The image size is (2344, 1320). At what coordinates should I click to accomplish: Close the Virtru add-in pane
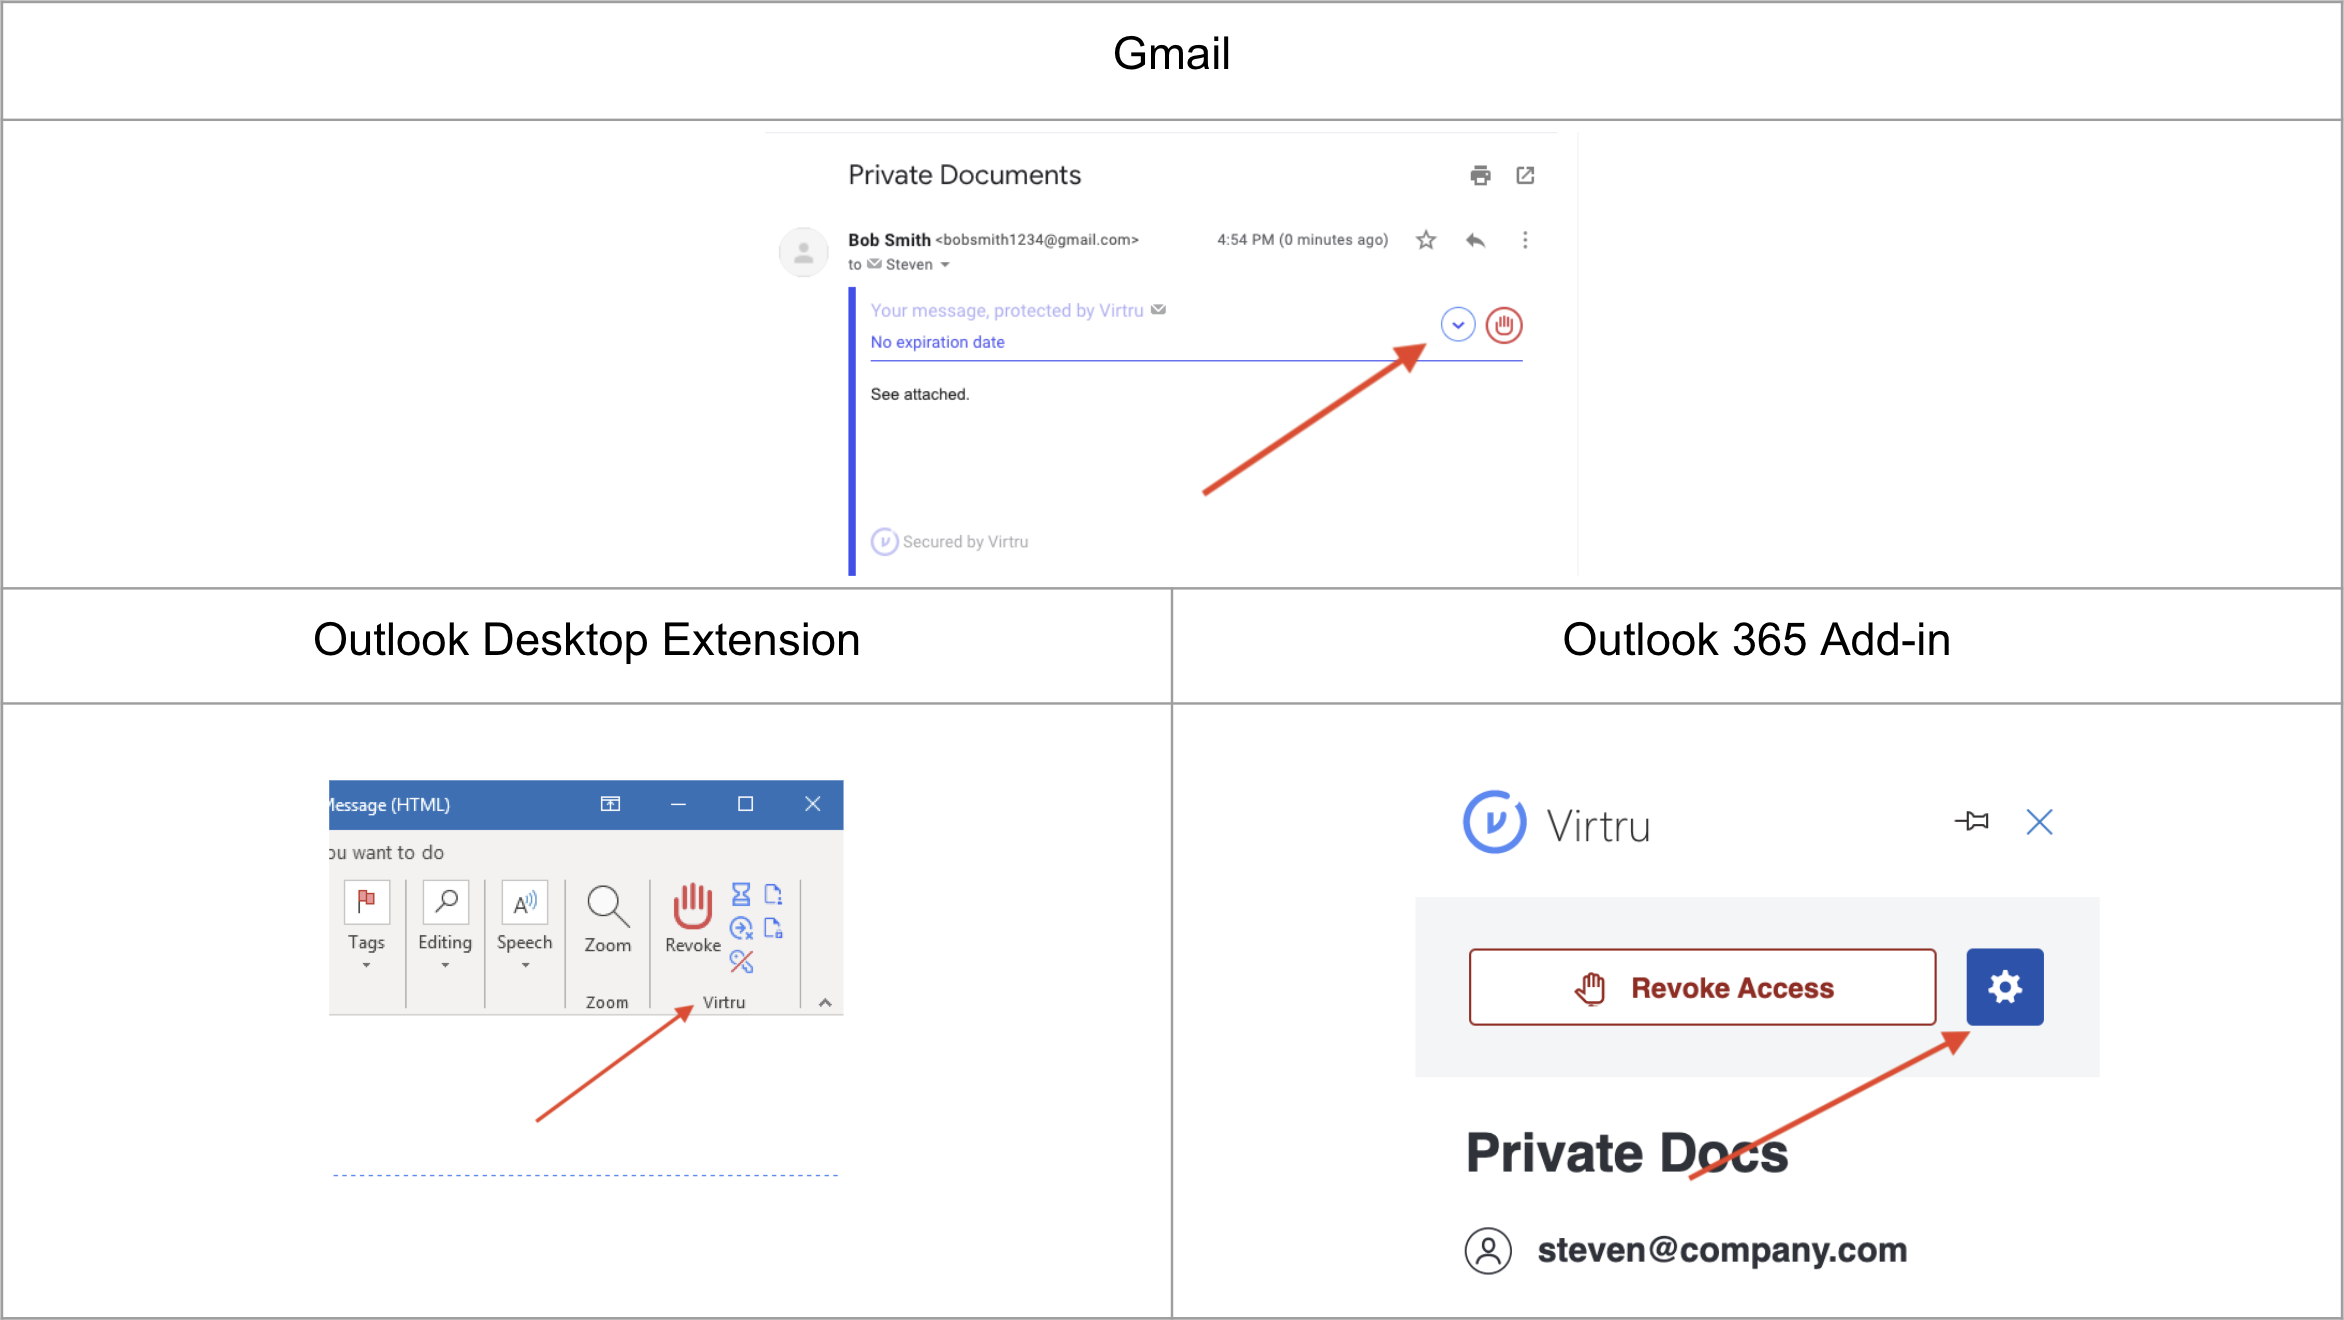(2040, 822)
